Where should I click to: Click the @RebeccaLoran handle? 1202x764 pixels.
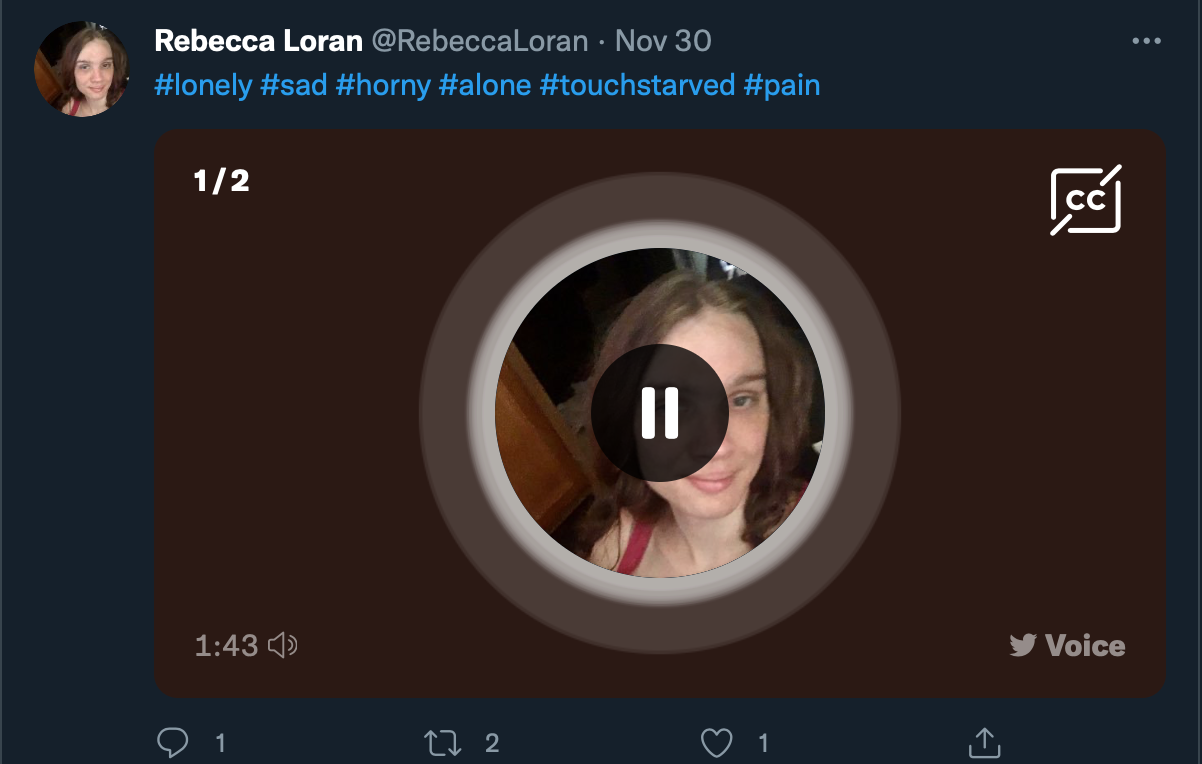[x=480, y=41]
